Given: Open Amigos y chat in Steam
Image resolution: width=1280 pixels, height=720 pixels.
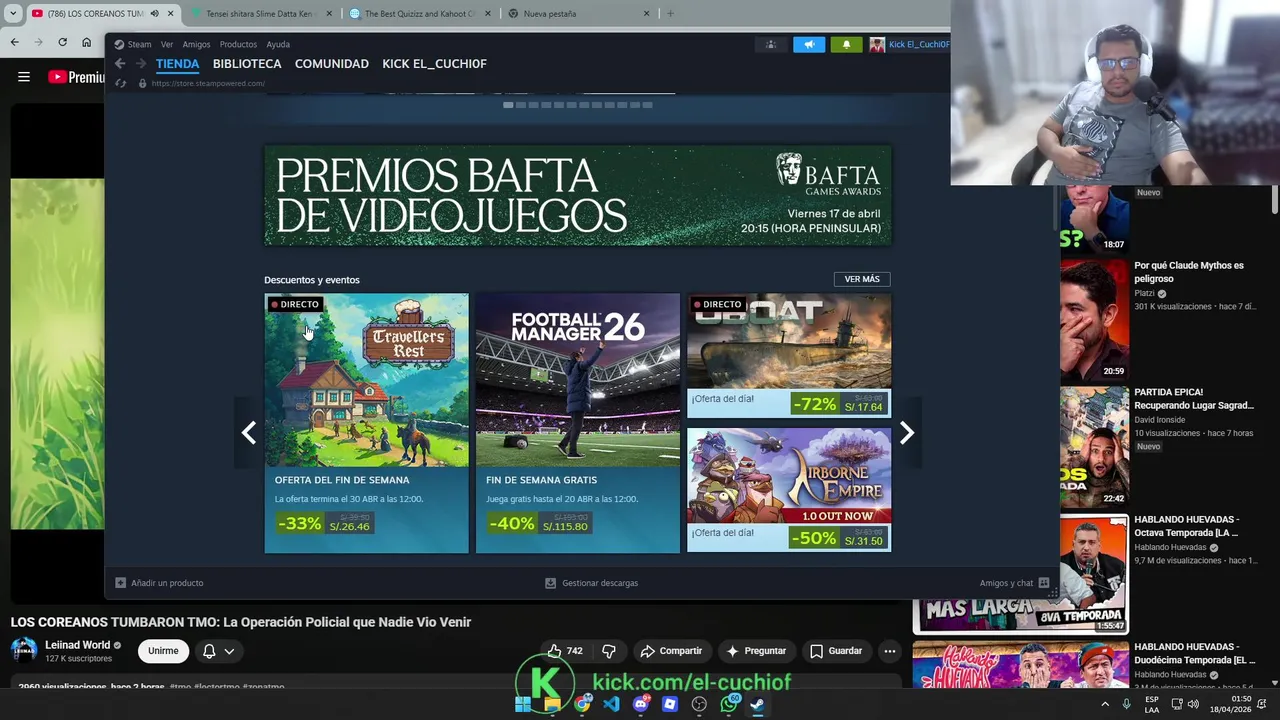Looking at the screenshot, I should 1014,583.
